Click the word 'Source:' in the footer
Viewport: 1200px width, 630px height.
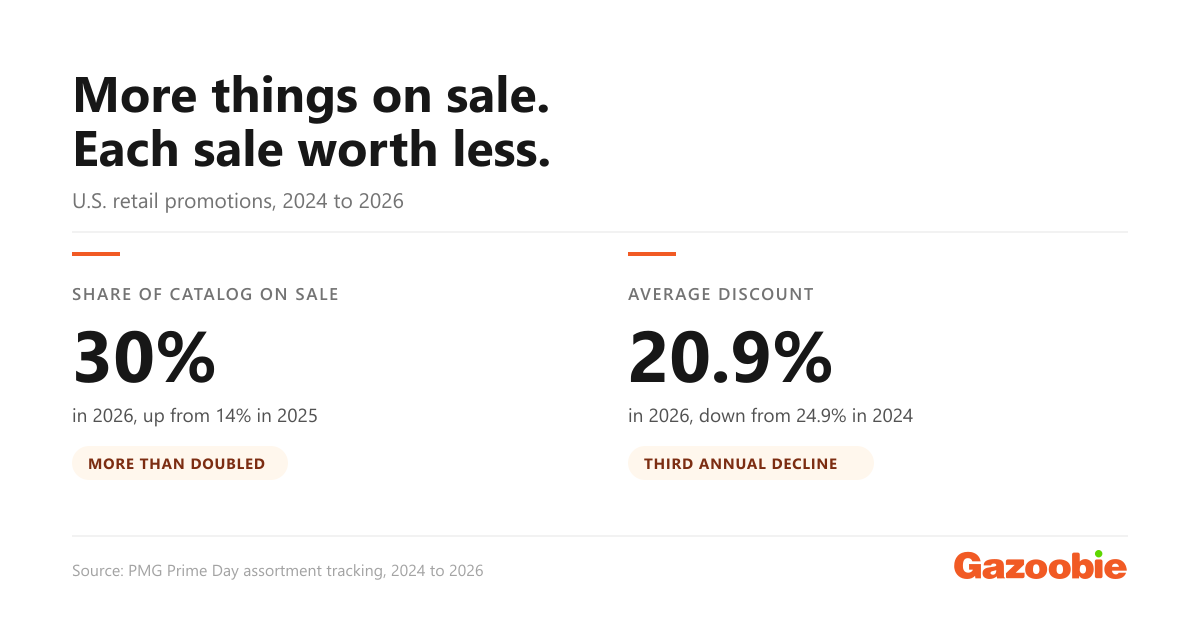pyautogui.click(x=97, y=571)
